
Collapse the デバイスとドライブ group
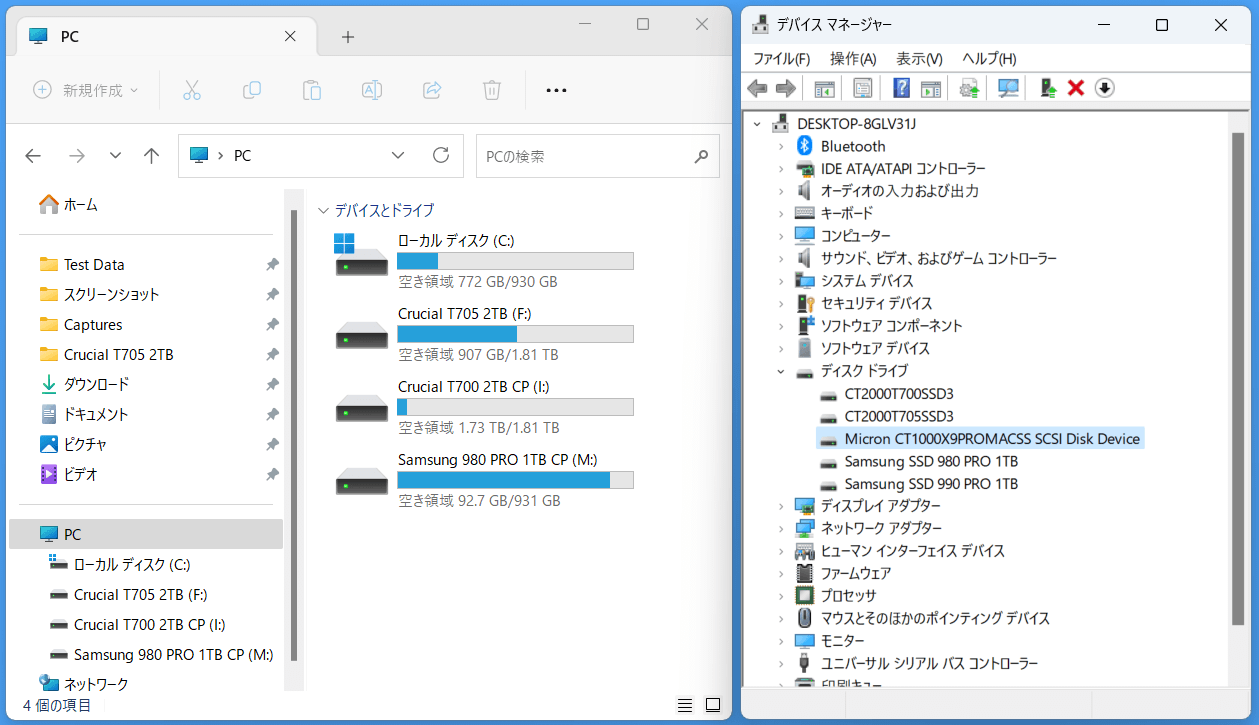pyautogui.click(x=323, y=211)
